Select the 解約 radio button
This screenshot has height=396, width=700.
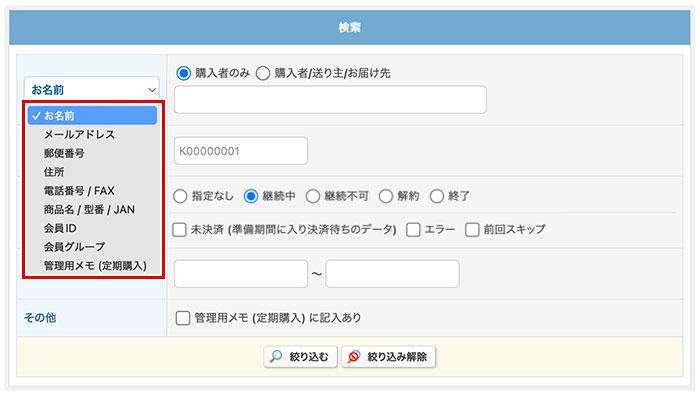(385, 196)
